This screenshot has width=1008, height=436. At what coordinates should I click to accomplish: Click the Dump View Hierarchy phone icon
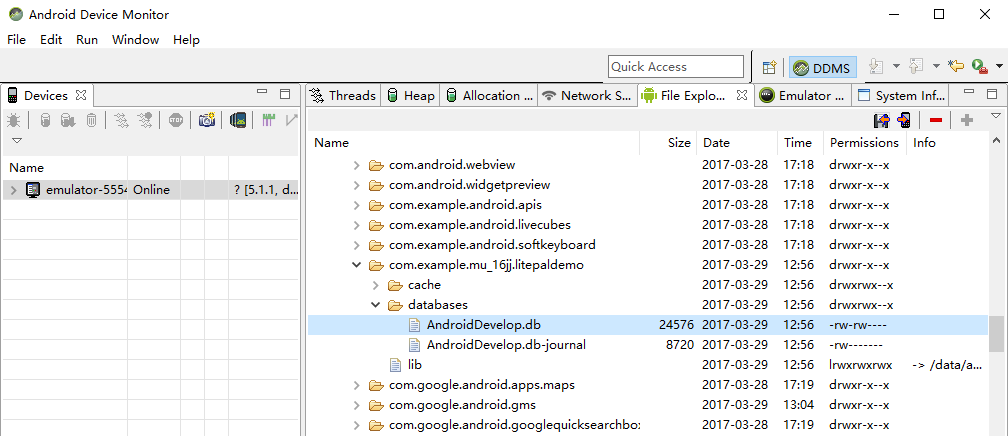(238, 120)
